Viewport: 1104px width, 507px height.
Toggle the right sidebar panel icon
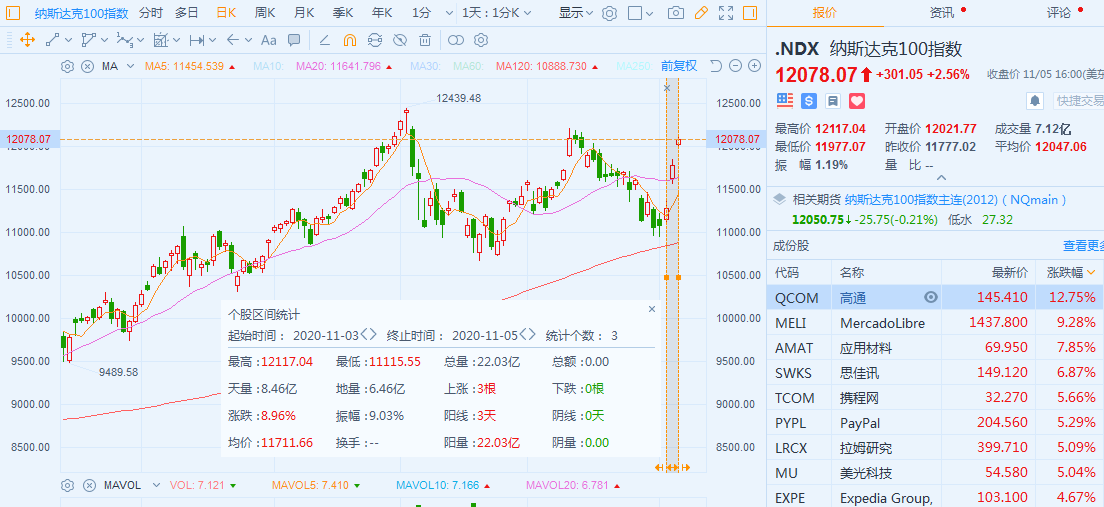click(751, 13)
